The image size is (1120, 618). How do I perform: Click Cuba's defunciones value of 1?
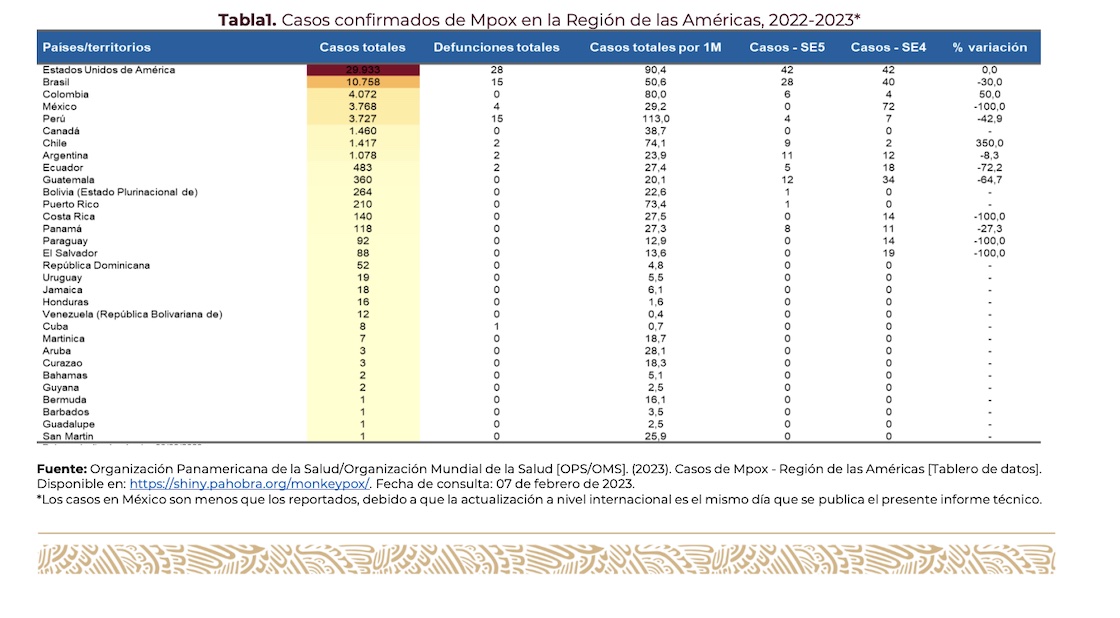(x=497, y=326)
